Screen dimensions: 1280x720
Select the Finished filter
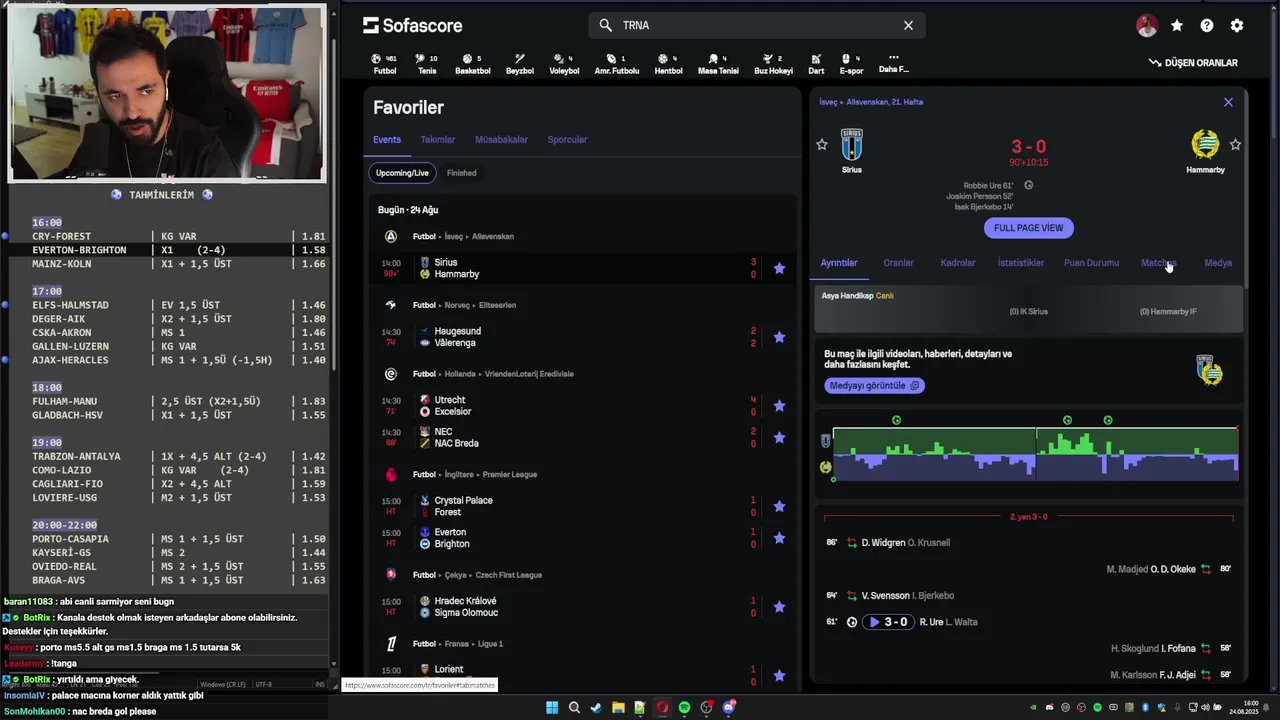[461, 173]
